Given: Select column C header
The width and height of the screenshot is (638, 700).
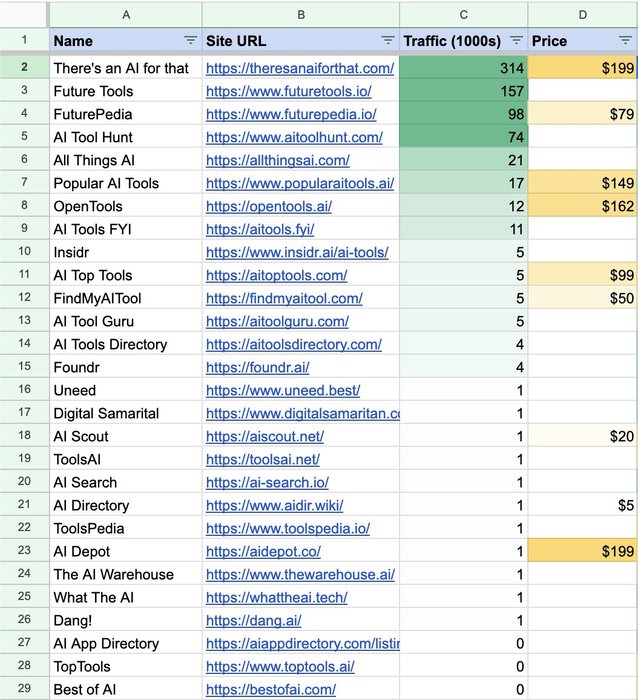Looking at the screenshot, I should pyautogui.click(x=463, y=15).
